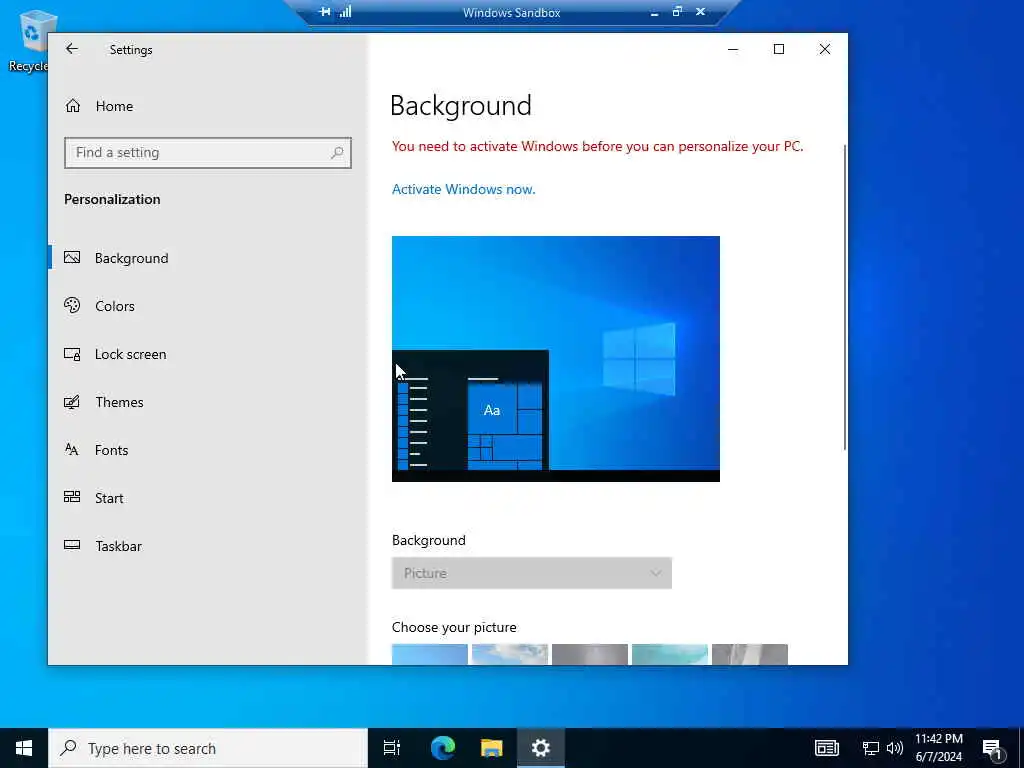
Task: Choose the fifth gray picture thumbnail
Action: pyautogui.click(x=750, y=654)
